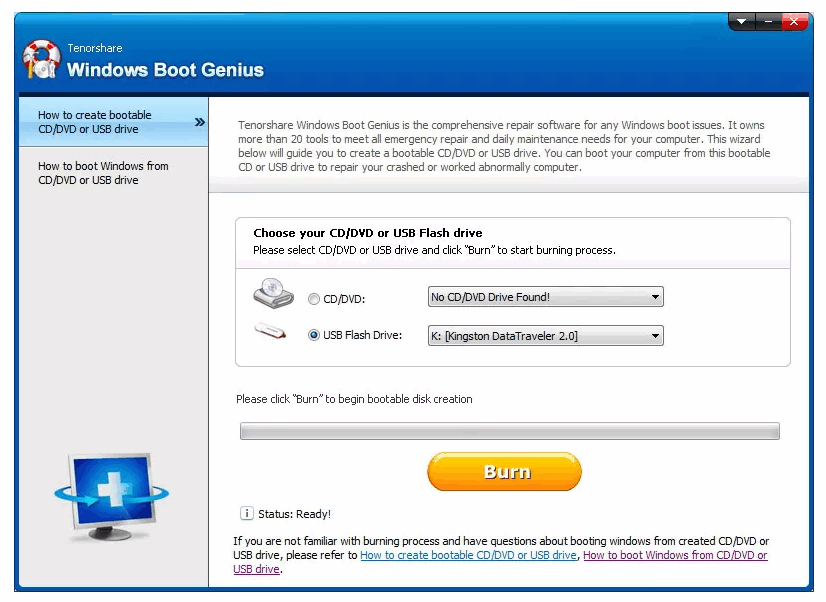Image resolution: width=826 pixels, height=602 pixels.
Task: Expand the Kingston DataTraveler drive dropdown
Action: point(545,335)
